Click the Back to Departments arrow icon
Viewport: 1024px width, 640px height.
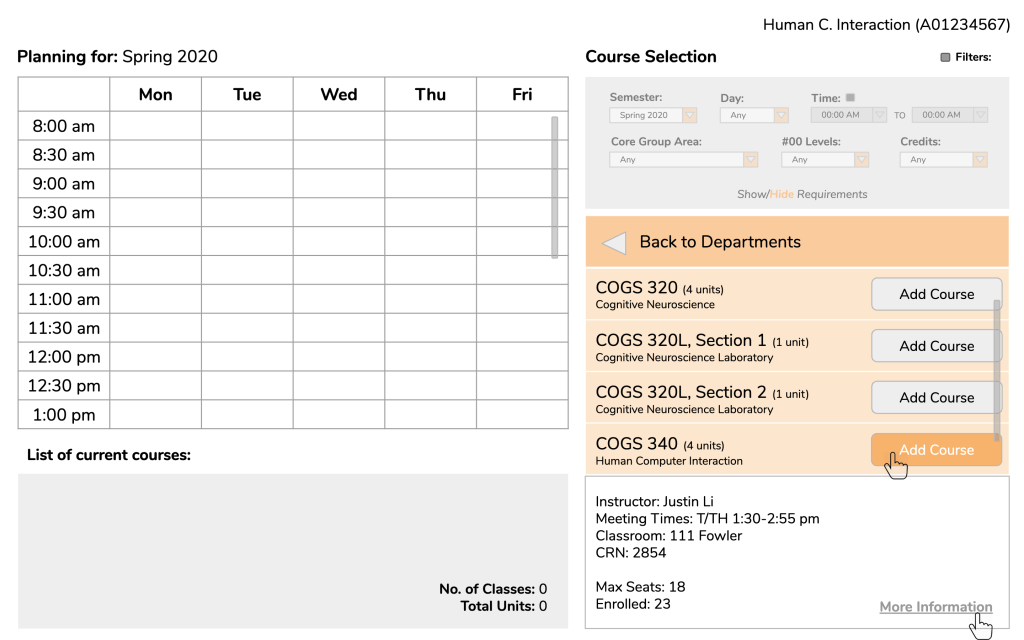pyautogui.click(x=614, y=243)
